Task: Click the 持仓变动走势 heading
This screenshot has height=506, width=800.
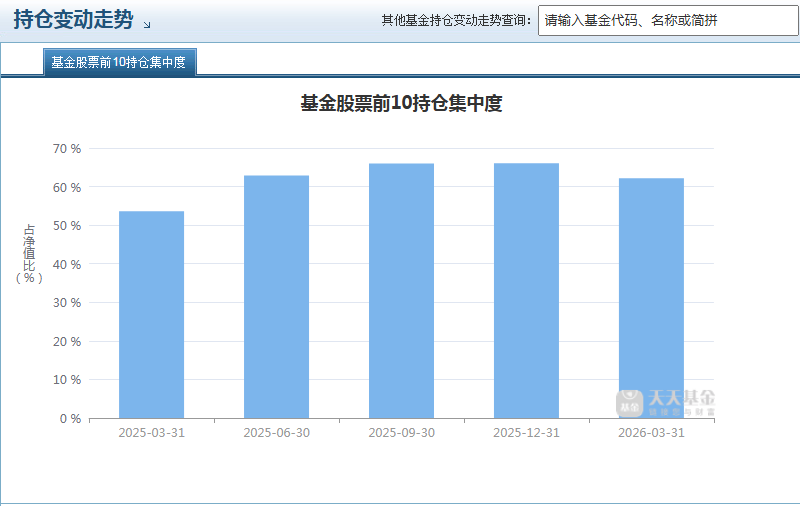Action: (x=73, y=20)
